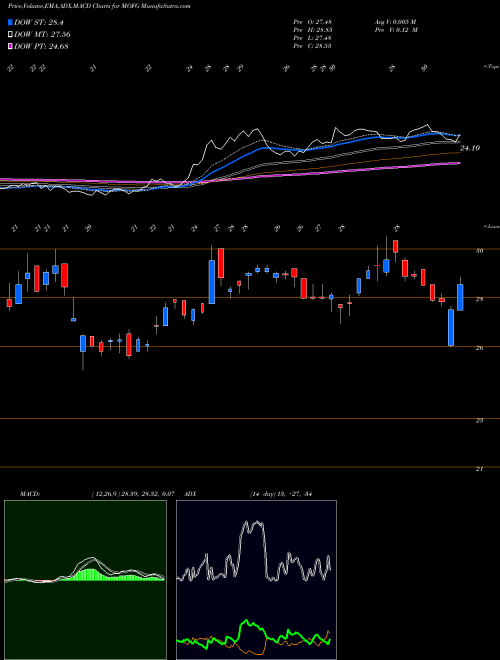Viewport: 500px width, 660px height.
Task: Click the 24.10 EMA price label
Action: pos(470,148)
